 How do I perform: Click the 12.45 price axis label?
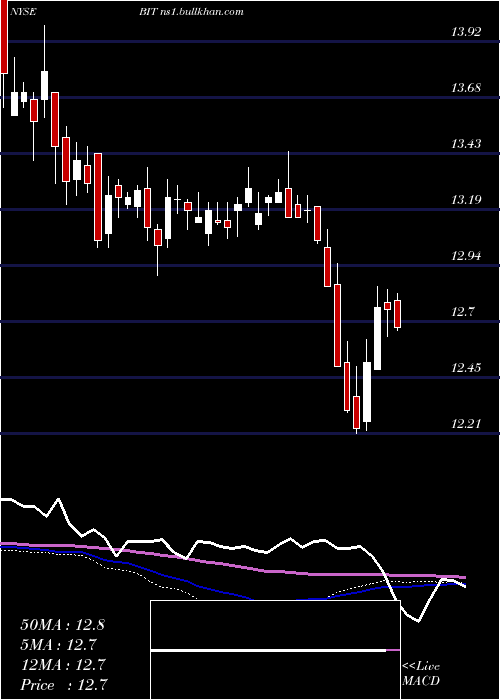[x=467, y=368]
